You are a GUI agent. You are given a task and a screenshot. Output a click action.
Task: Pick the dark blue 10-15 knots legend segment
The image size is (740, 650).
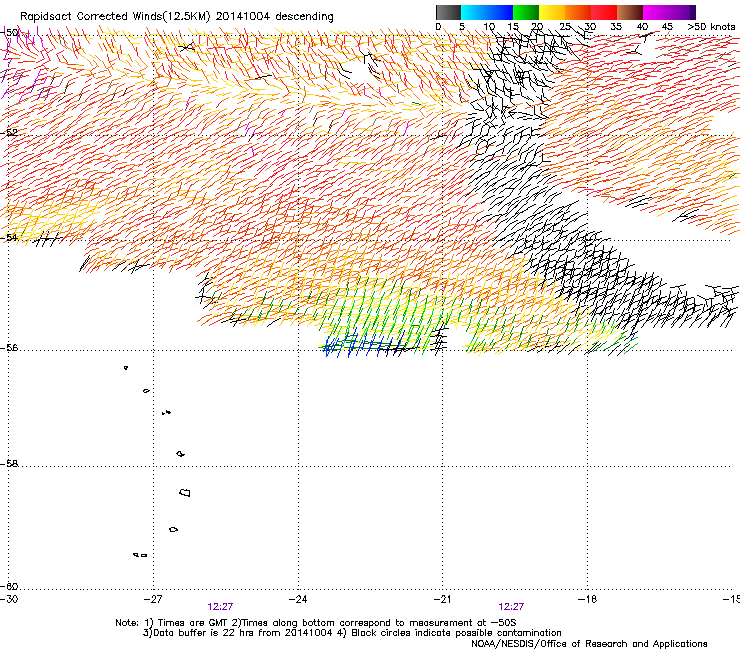click(x=500, y=12)
